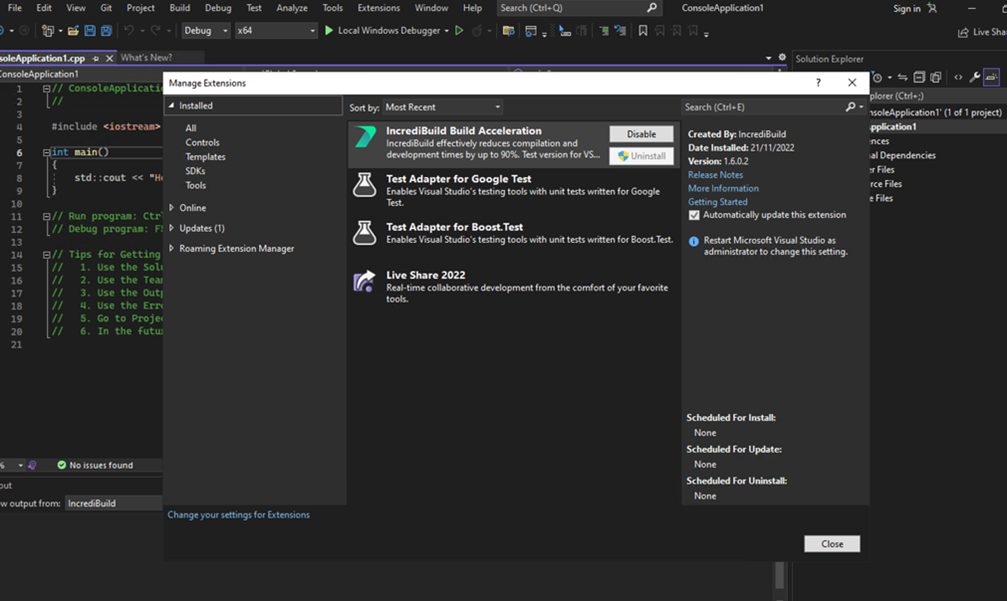The height and width of the screenshot is (601, 1007).
Task: Open the Sort by Most Recent dropdown
Action: click(443, 106)
